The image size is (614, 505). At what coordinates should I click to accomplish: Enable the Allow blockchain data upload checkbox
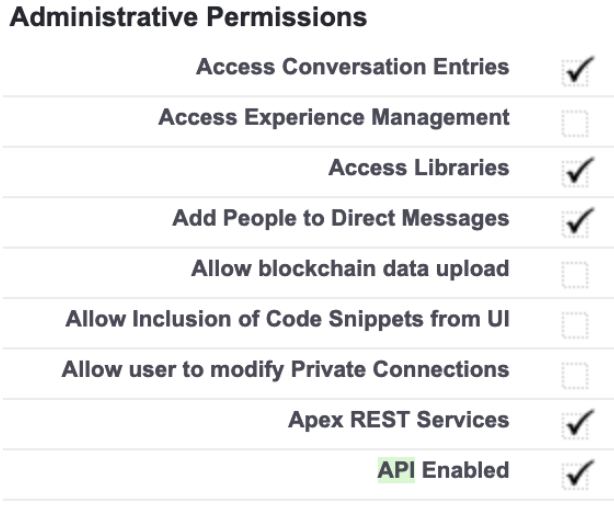573,271
